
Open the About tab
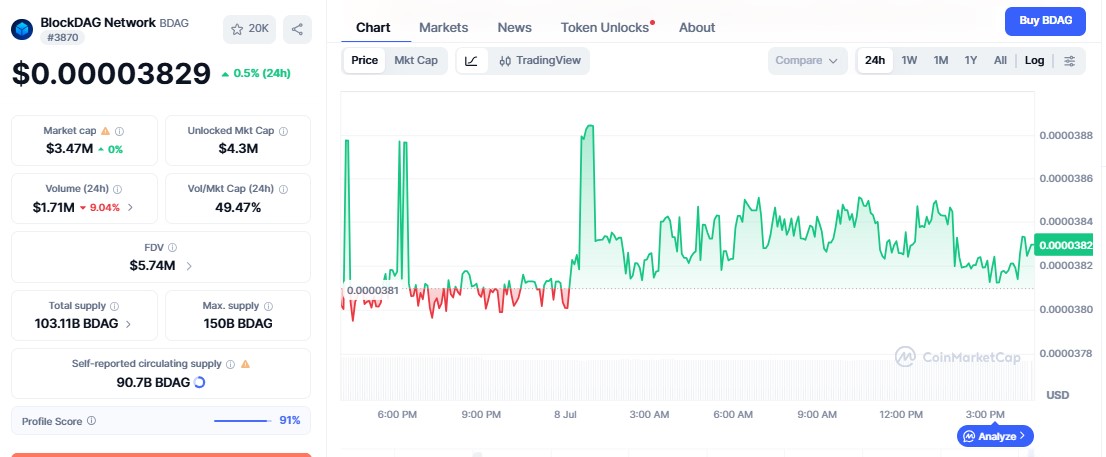coord(697,28)
